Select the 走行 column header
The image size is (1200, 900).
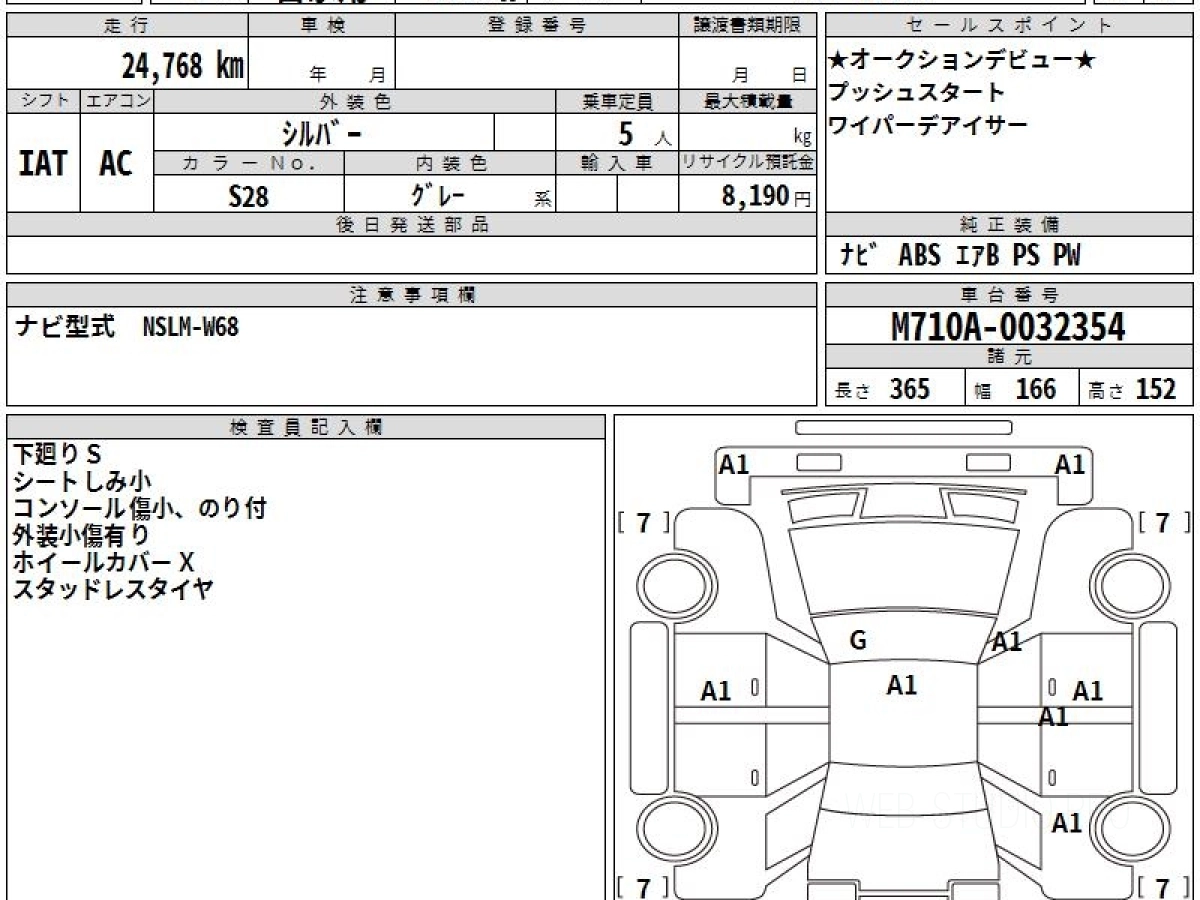(x=126, y=26)
